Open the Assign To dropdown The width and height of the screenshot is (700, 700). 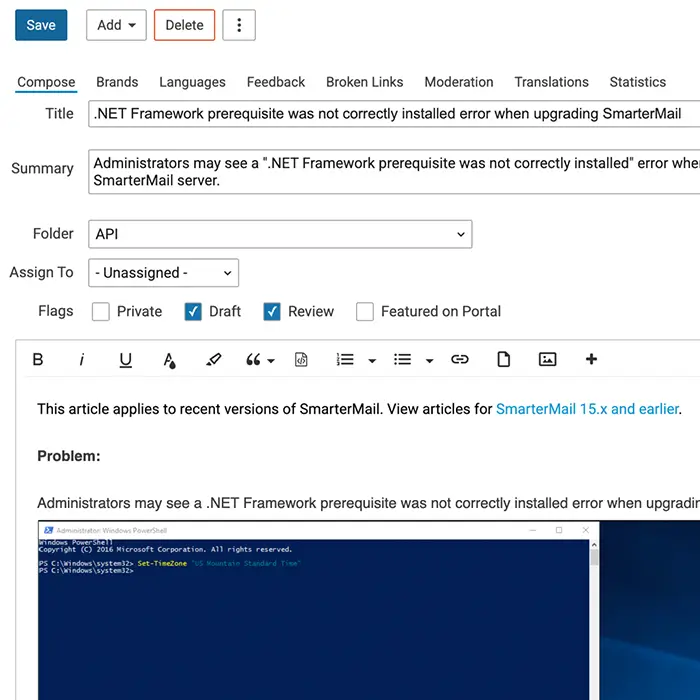[163, 273]
